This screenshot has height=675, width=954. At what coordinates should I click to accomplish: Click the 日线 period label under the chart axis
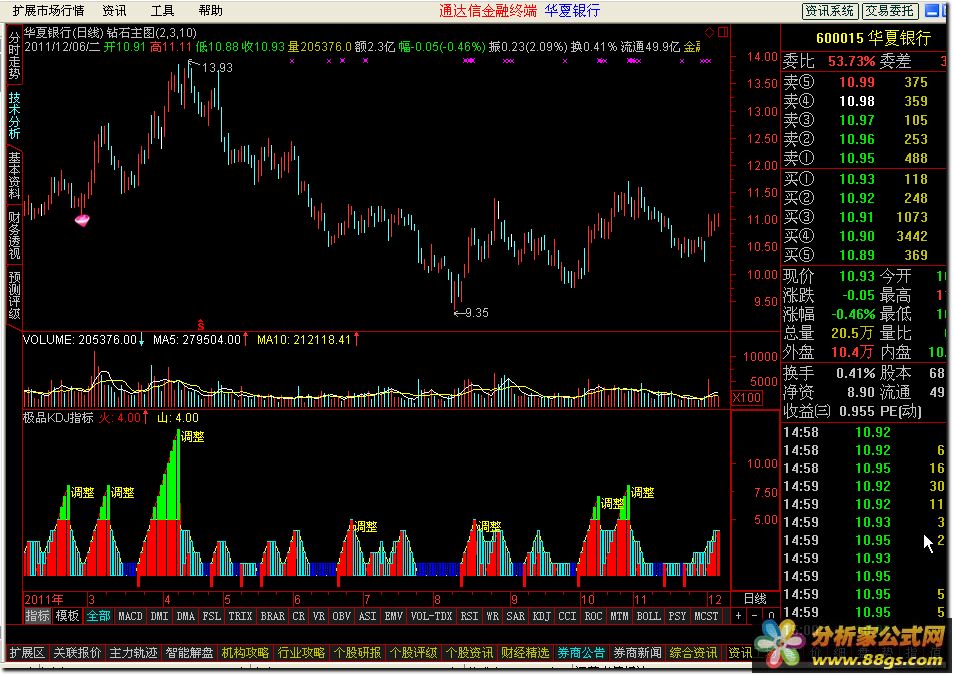pos(755,599)
